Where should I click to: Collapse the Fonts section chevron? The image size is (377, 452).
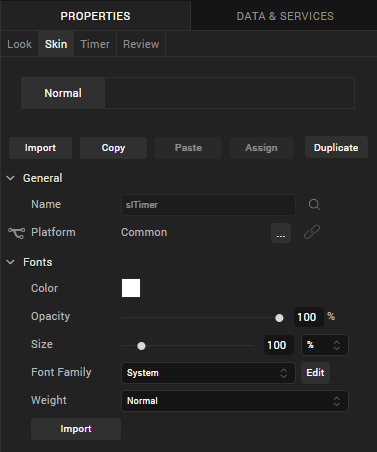pyautogui.click(x=11, y=262)
